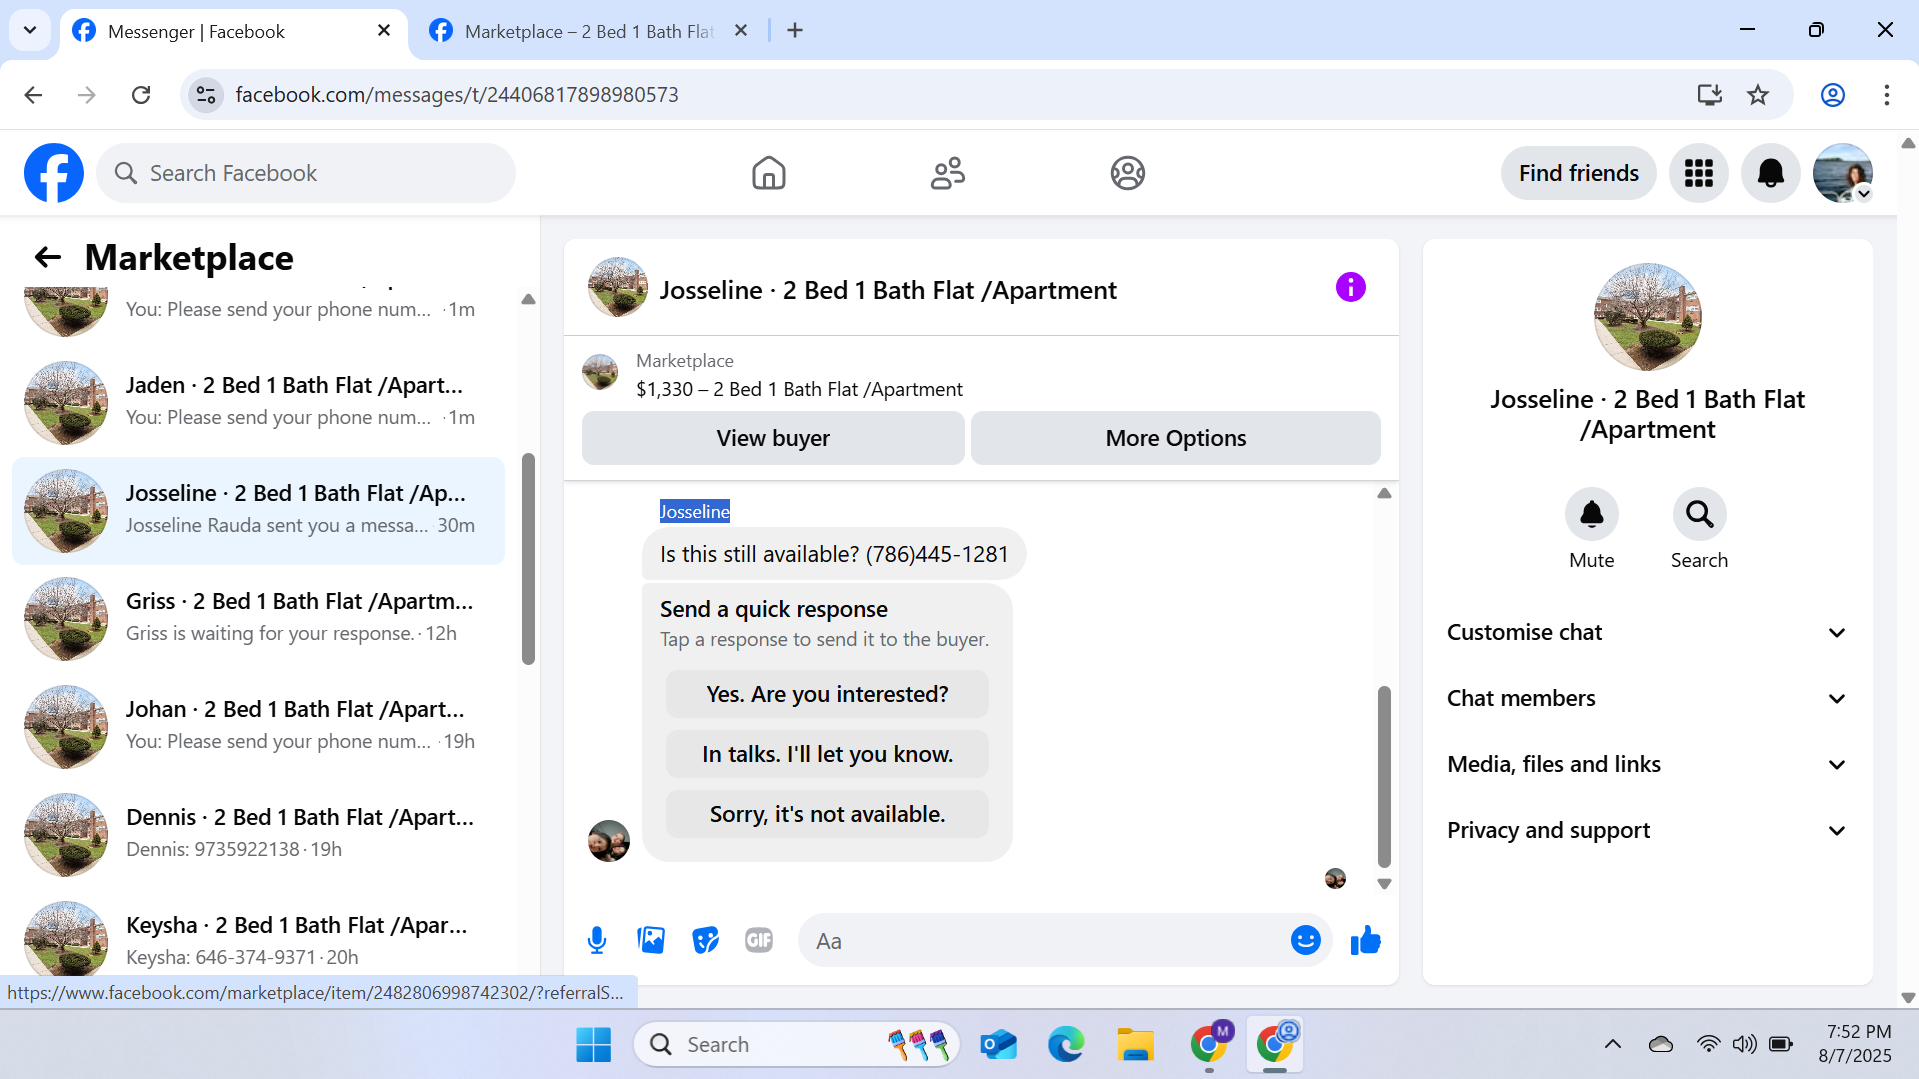Open Chrome three-dot menu
The width and height of the screenshot is (1919, 1079).
(1886, 95)
